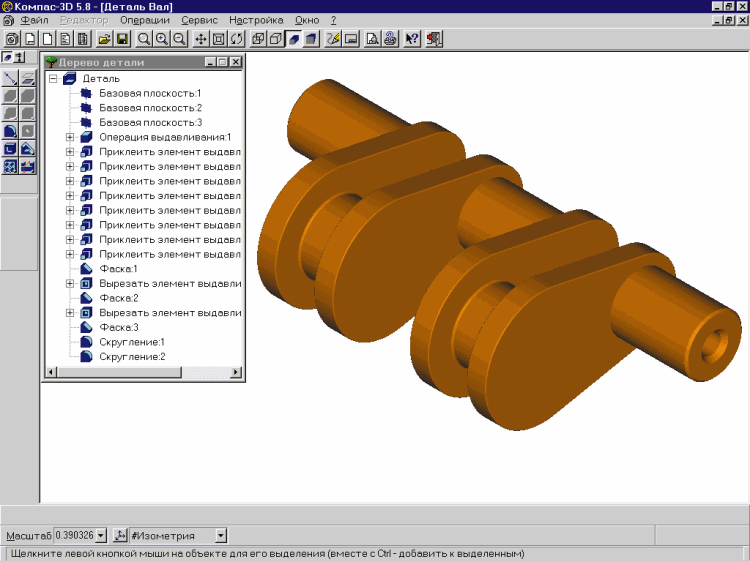750x562 pixels.
Task: Activate the context help cursor tool
Action: pyautogui.click(x=411, y=39)
